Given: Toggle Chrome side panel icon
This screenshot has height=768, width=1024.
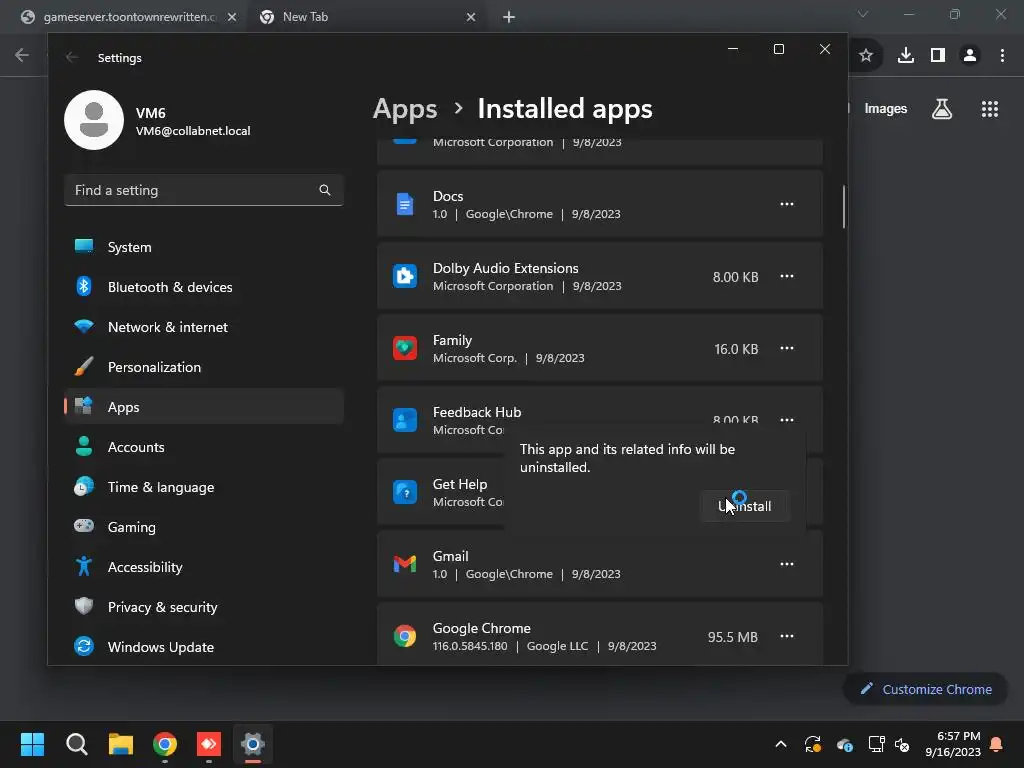Looking at the screenshot, I should (938, 56).
